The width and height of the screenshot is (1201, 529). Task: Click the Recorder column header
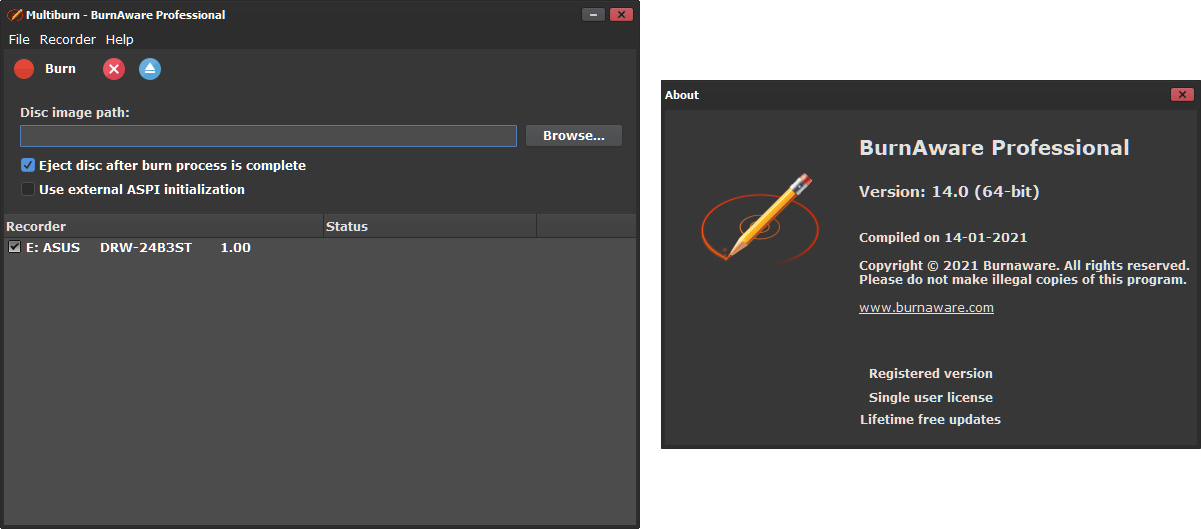pyautogui.click(x=163, y=227)
